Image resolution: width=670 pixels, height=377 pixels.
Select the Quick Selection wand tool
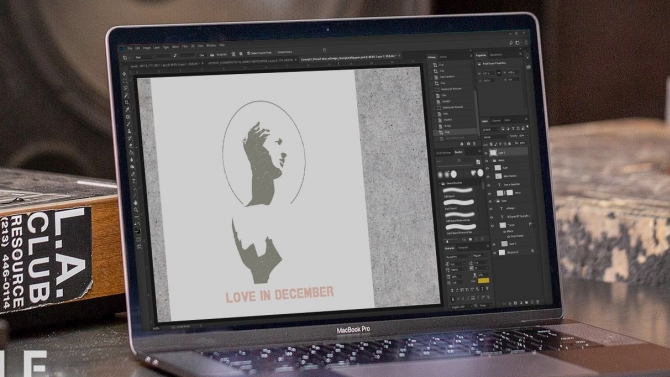(x=126, y=95)
